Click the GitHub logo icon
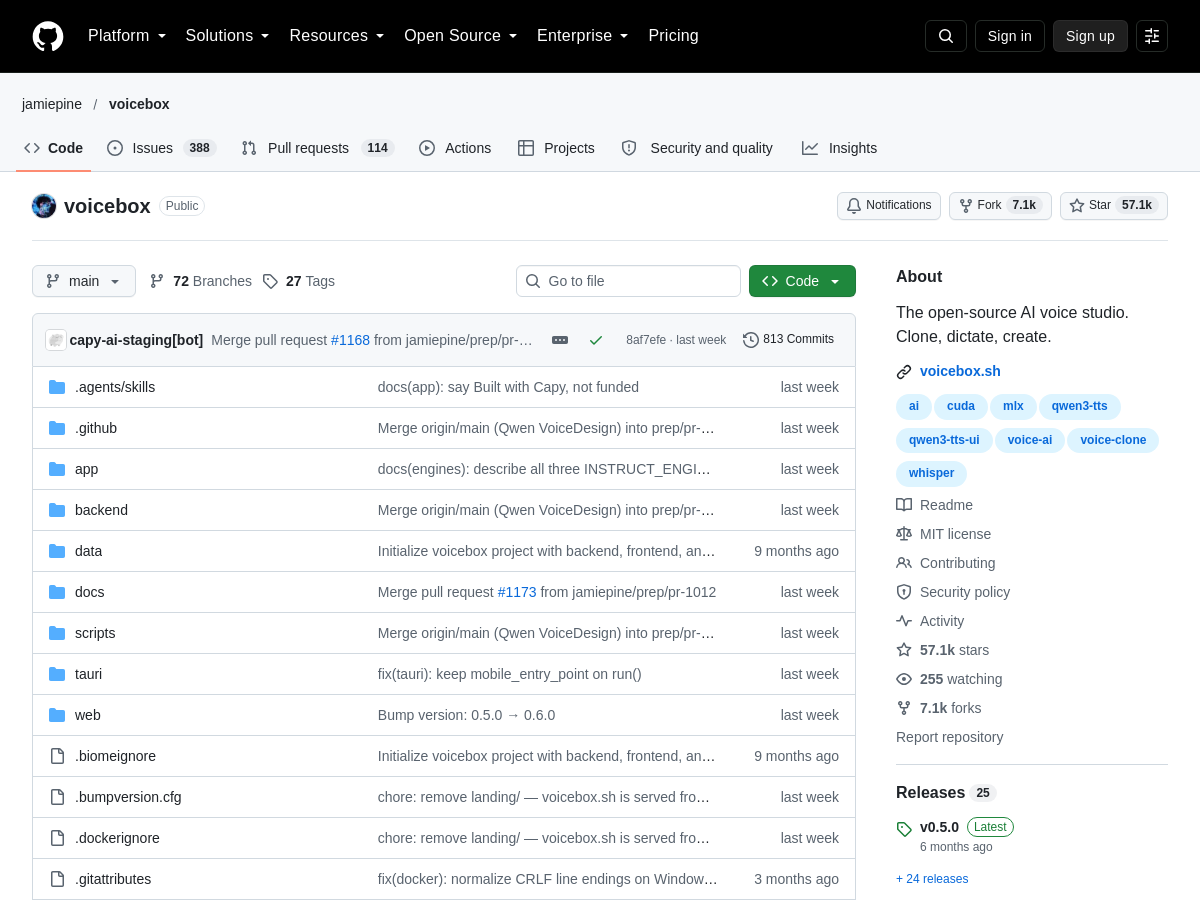The width and height of the screenshot is (1200, 900). [48, 36]
